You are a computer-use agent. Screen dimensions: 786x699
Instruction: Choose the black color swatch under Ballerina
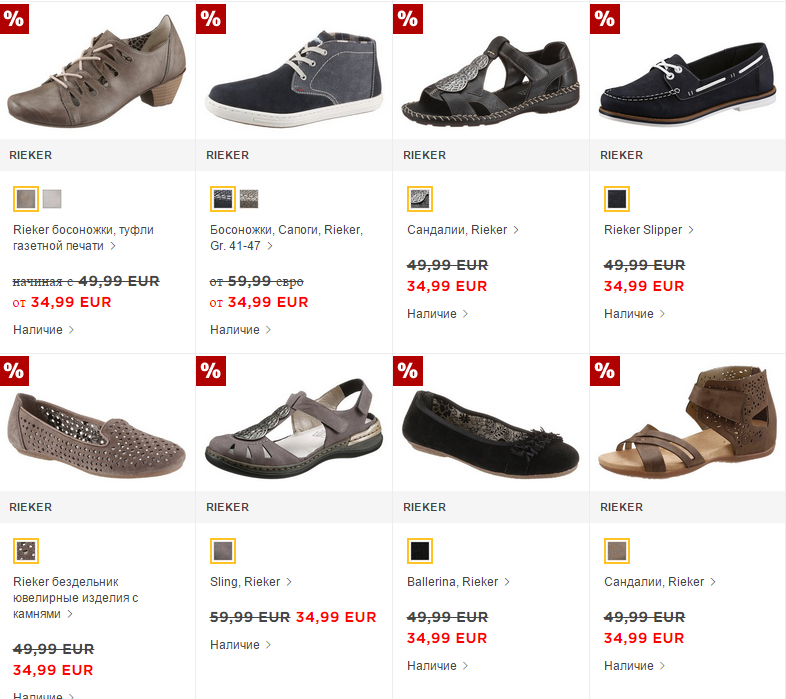pyautogui.click(x=420, y=551)
